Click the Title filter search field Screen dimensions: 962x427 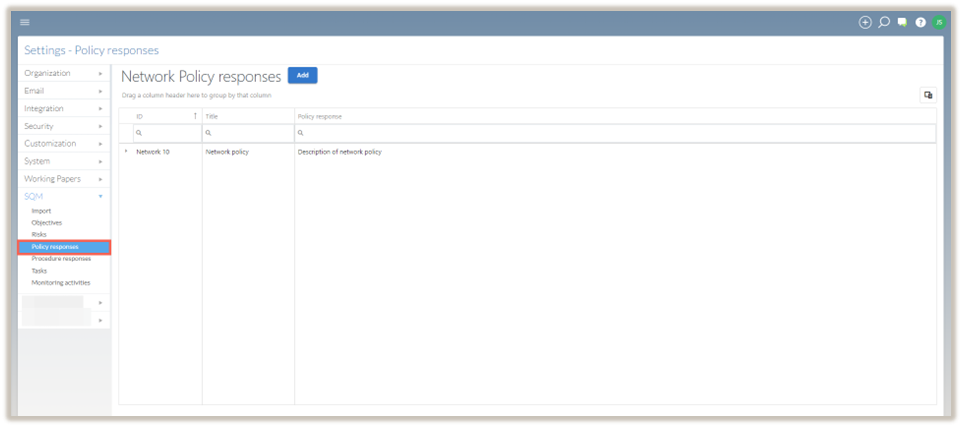click(248, 133)
